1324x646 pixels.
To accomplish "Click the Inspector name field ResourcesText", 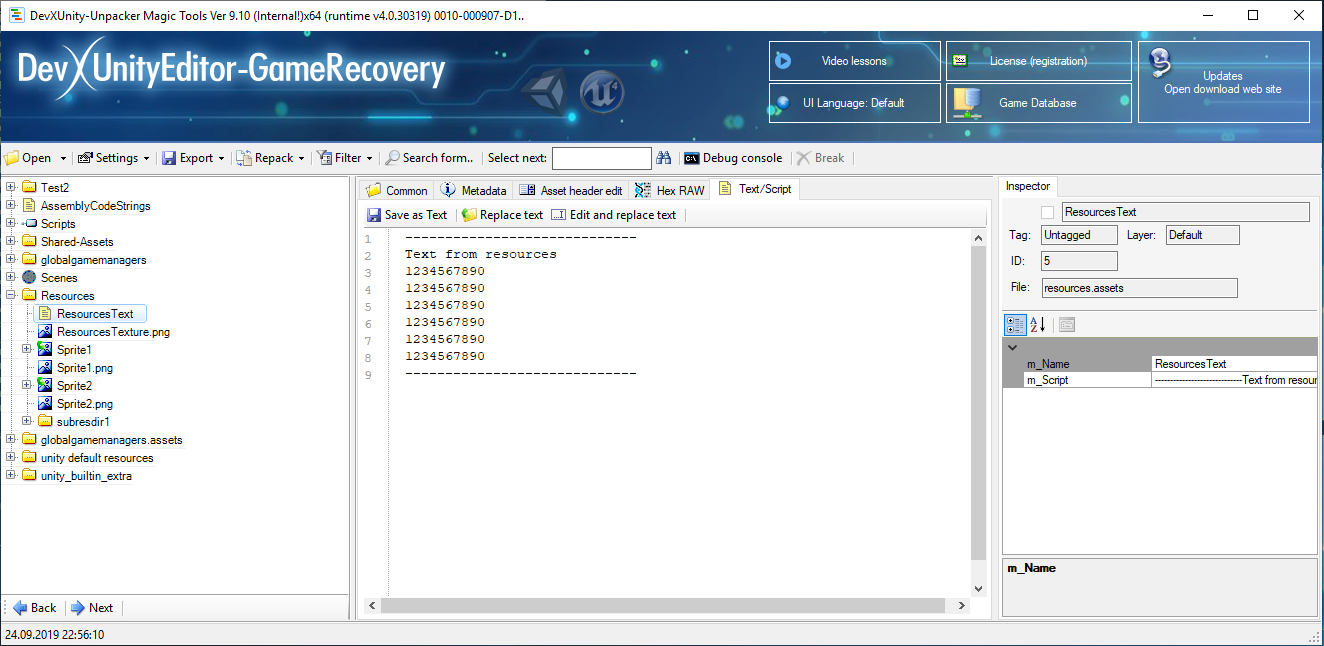I will point(1185,212).
